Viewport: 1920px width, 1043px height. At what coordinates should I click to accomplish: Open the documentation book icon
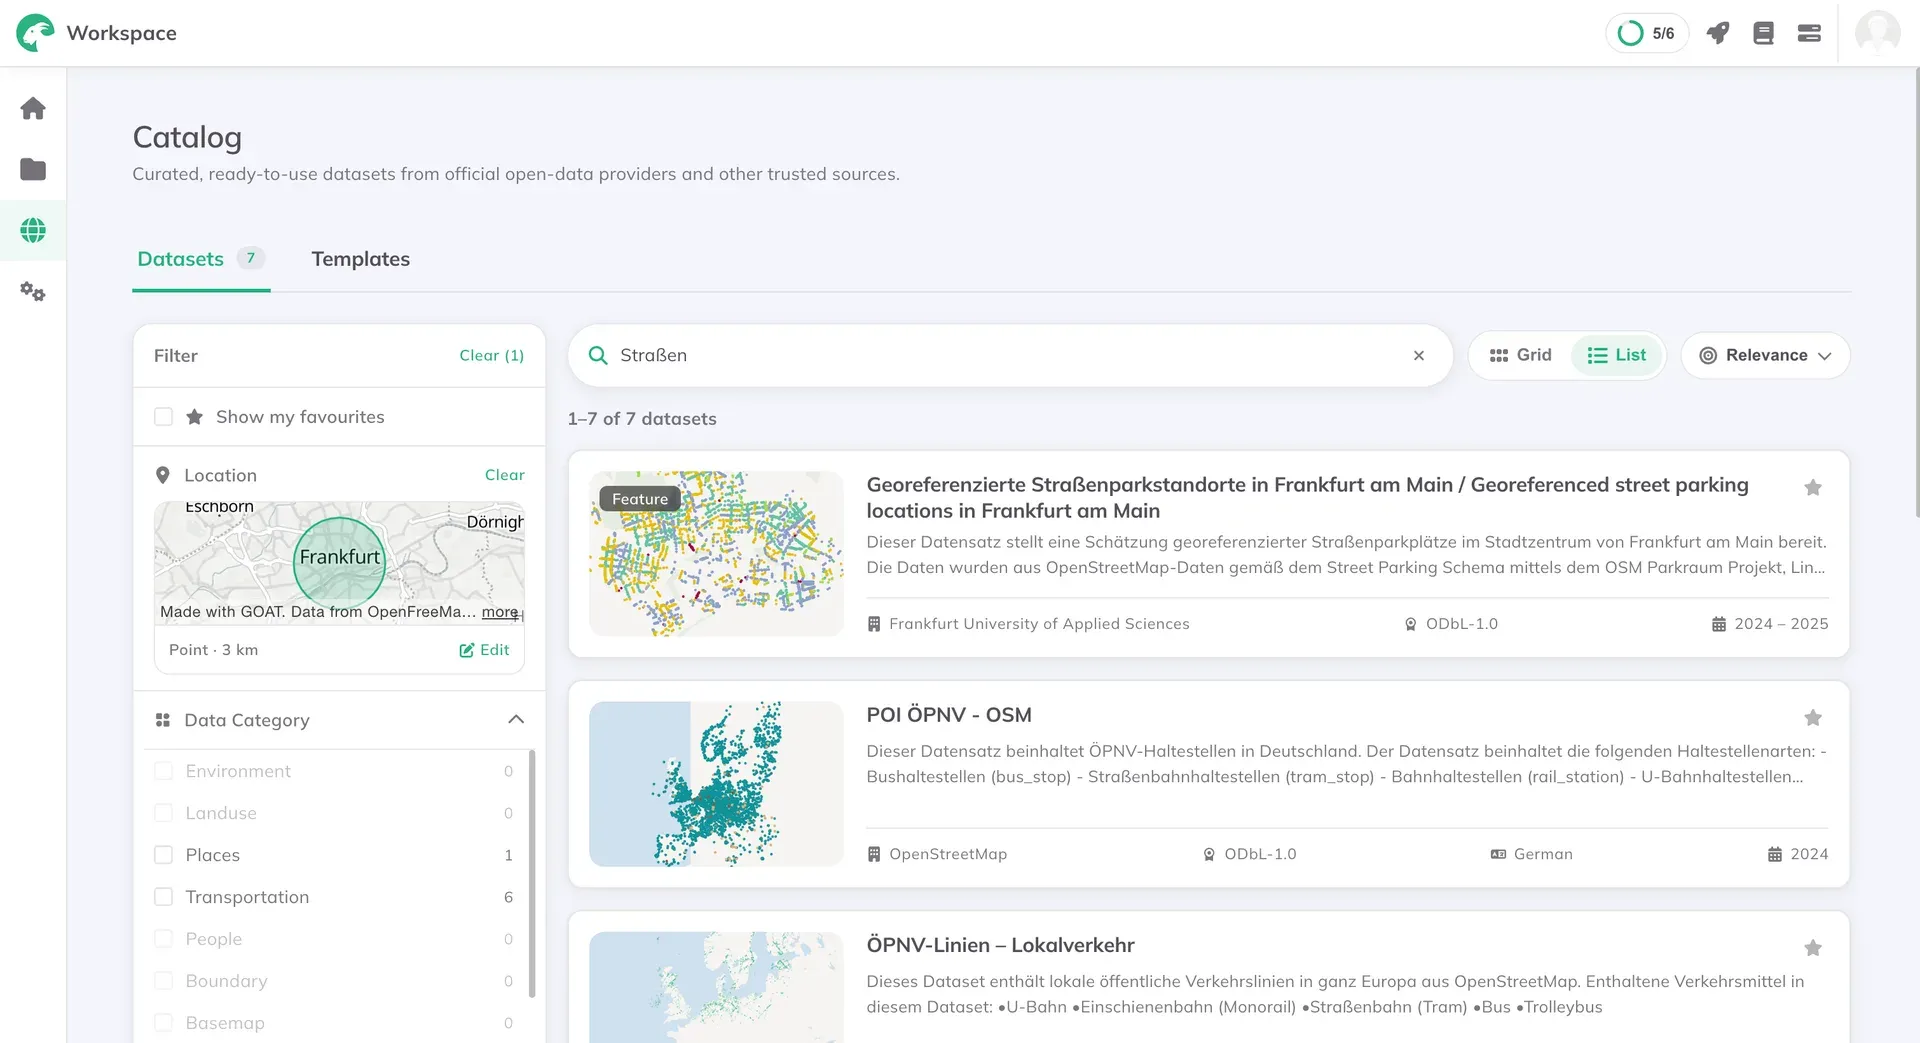1764,33
